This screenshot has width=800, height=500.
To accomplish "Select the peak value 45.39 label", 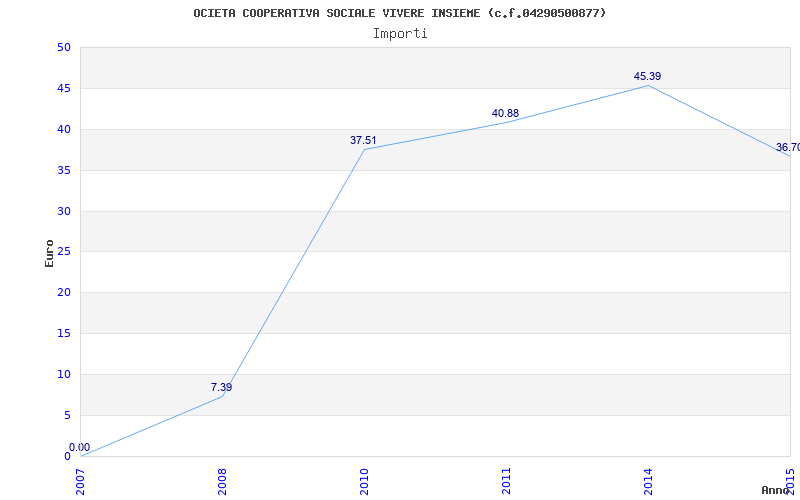I will coord(647,76).
